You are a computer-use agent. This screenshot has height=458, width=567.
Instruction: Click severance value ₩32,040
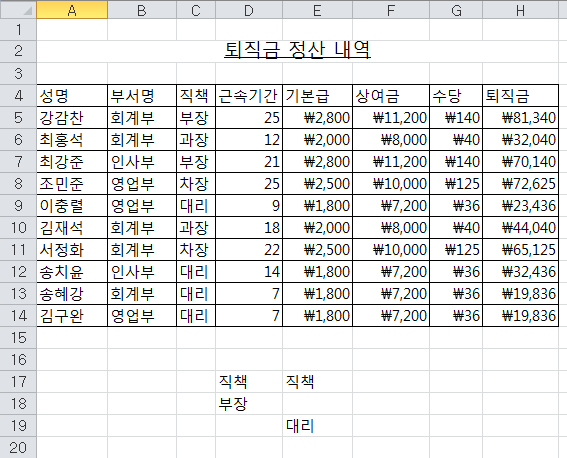pyautogui.click(x=521, y=140)
